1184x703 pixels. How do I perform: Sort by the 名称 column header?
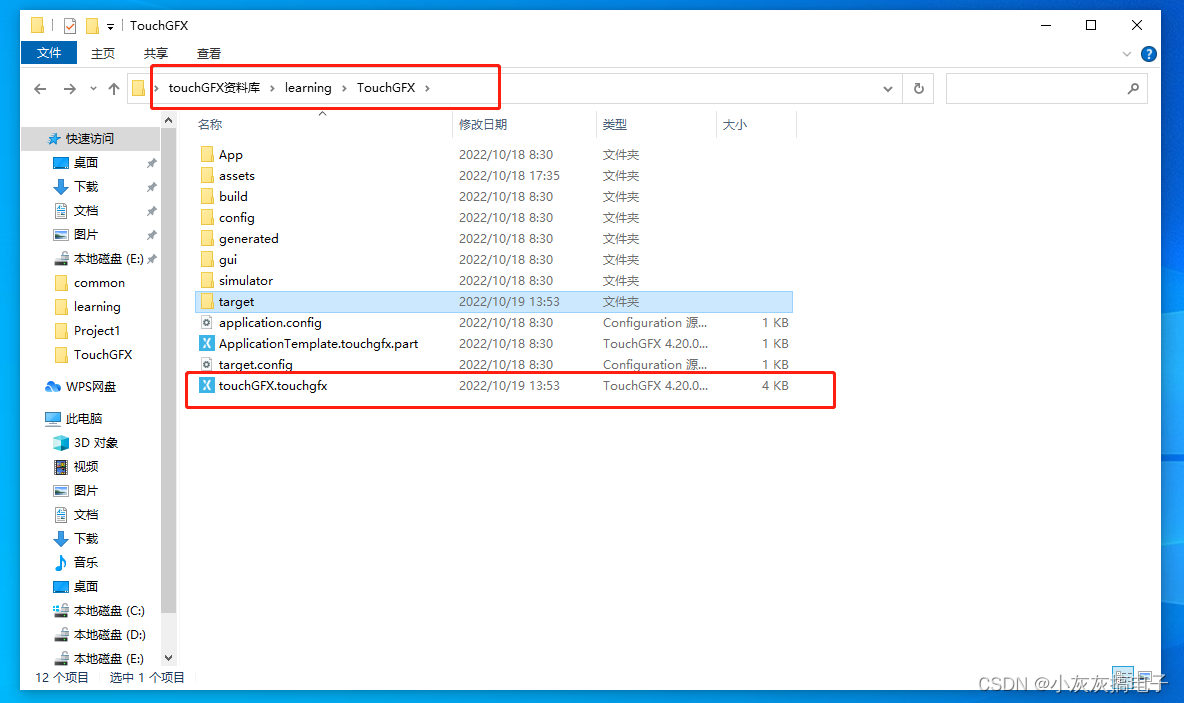point(210,125)
